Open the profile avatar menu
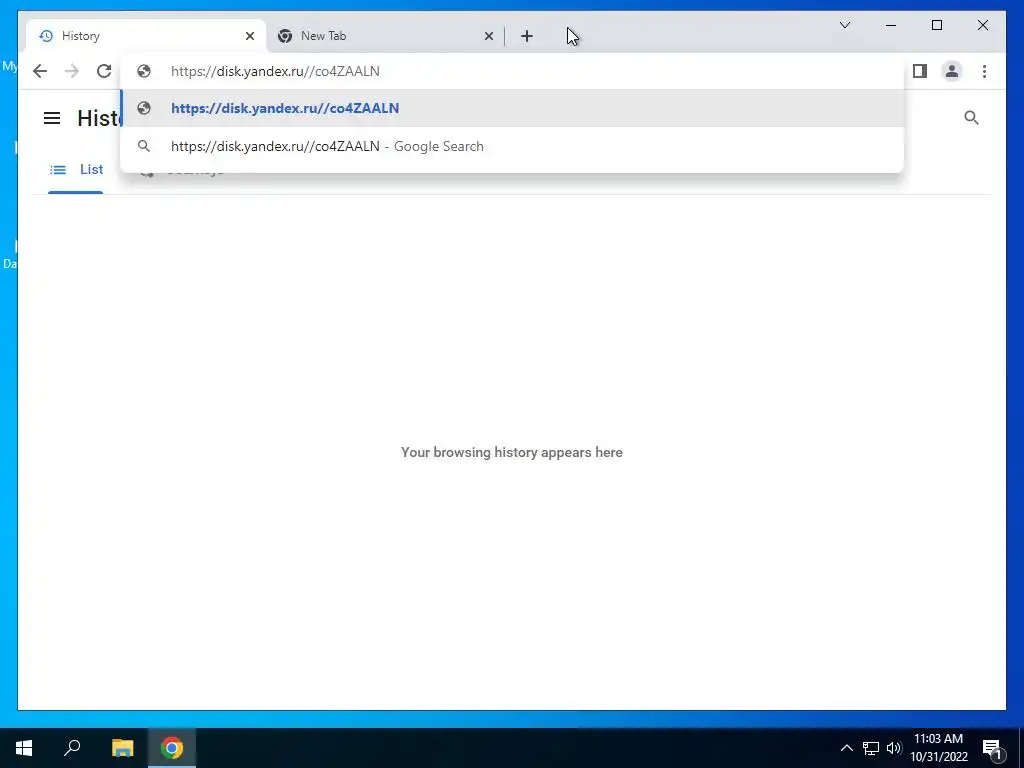 952,71
